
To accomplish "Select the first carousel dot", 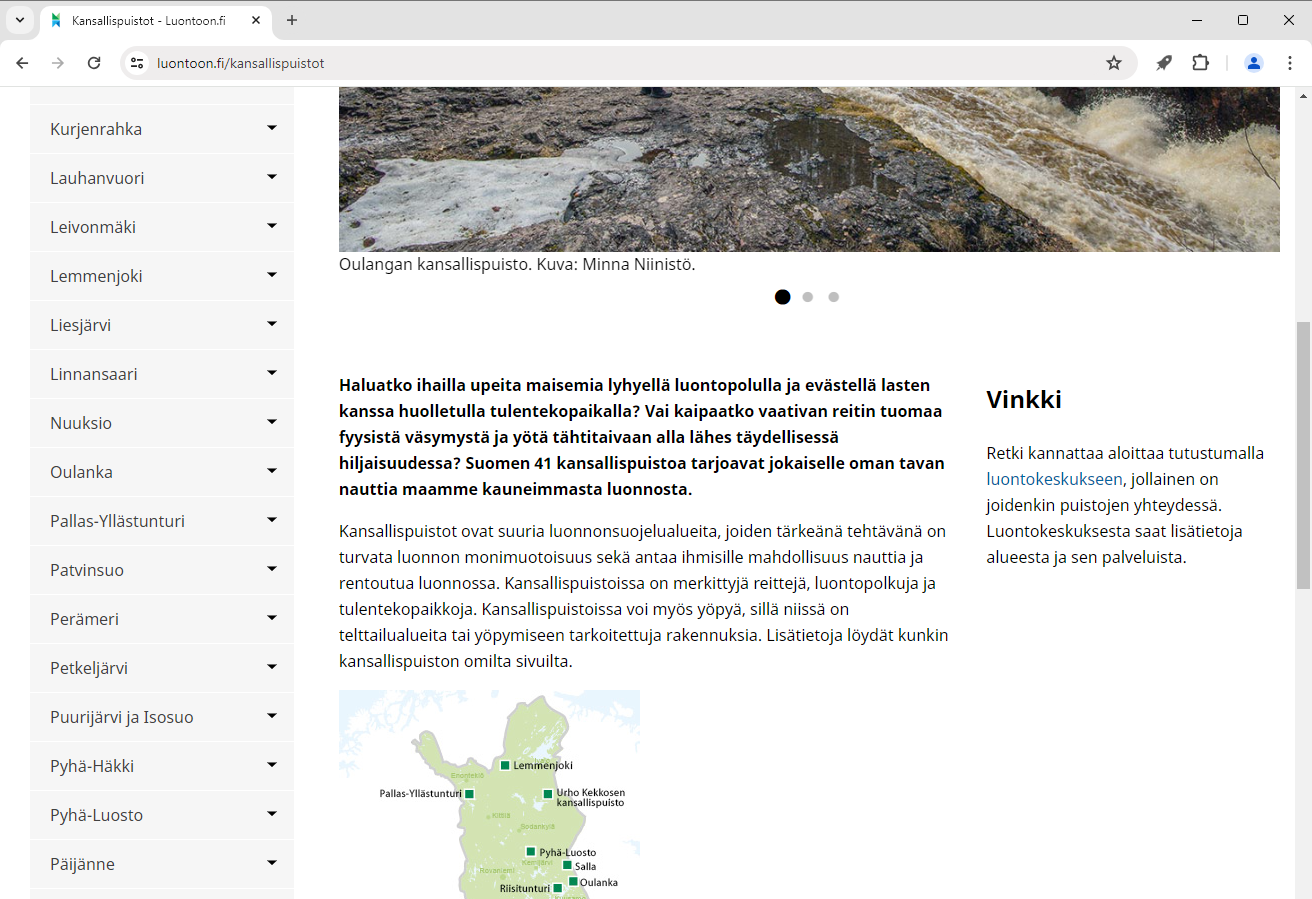I will point(782,297).
